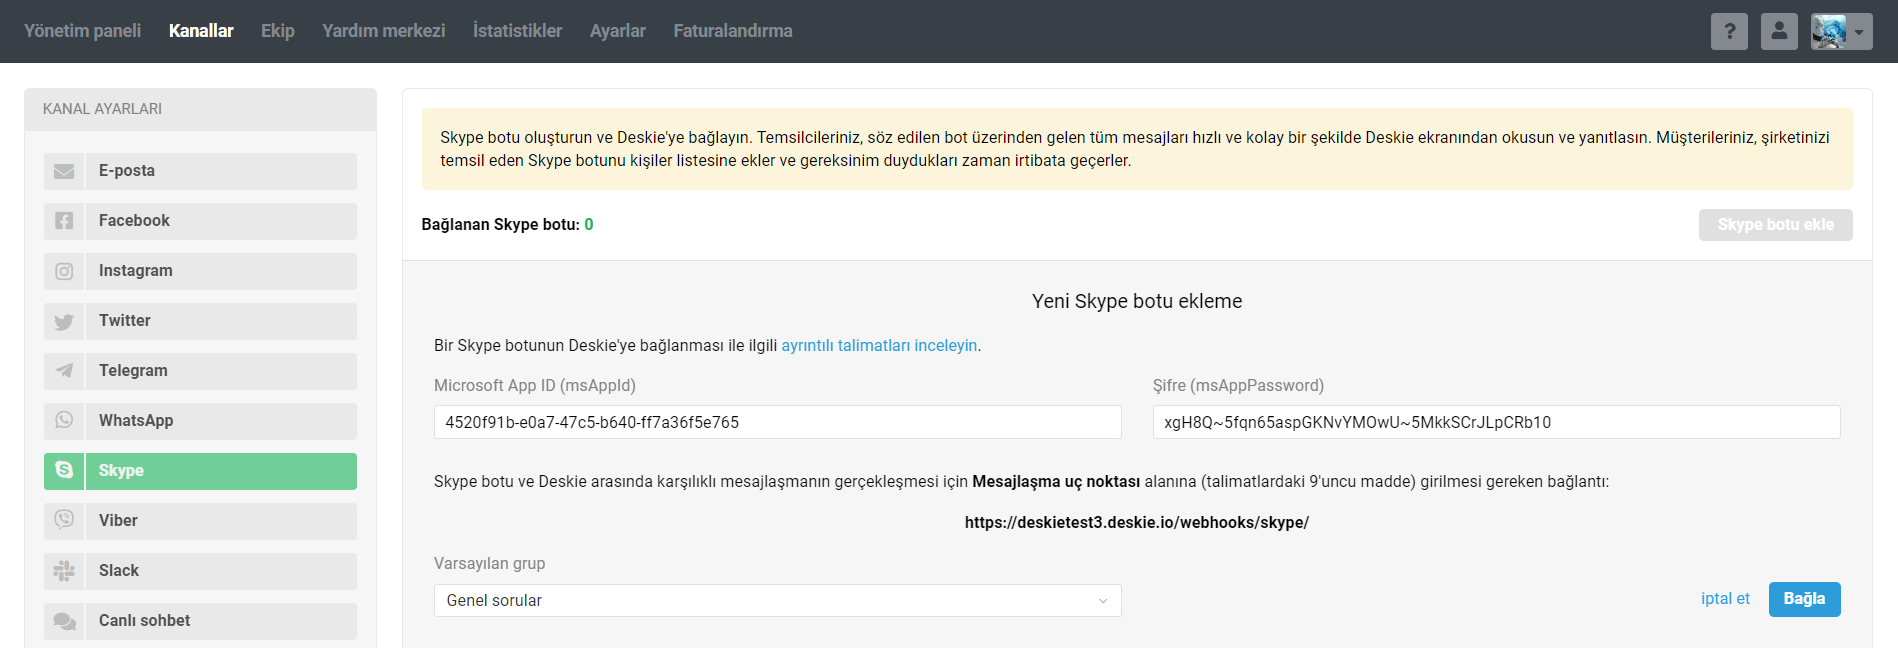Click the E-posta envelope icon

point(64,171)
